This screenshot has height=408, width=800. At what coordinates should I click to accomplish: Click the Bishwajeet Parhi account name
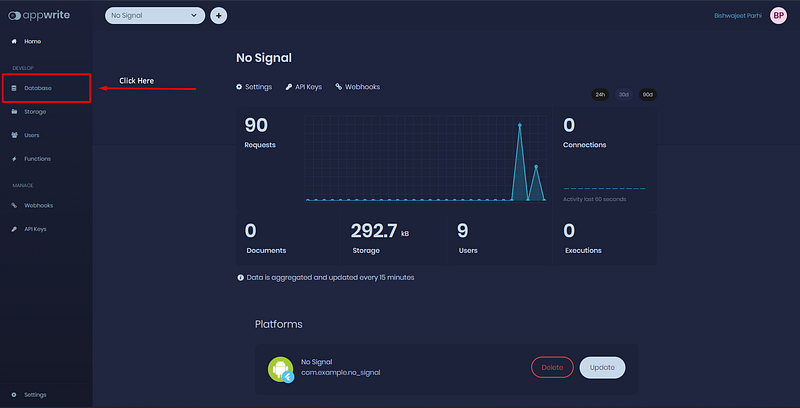738,16
